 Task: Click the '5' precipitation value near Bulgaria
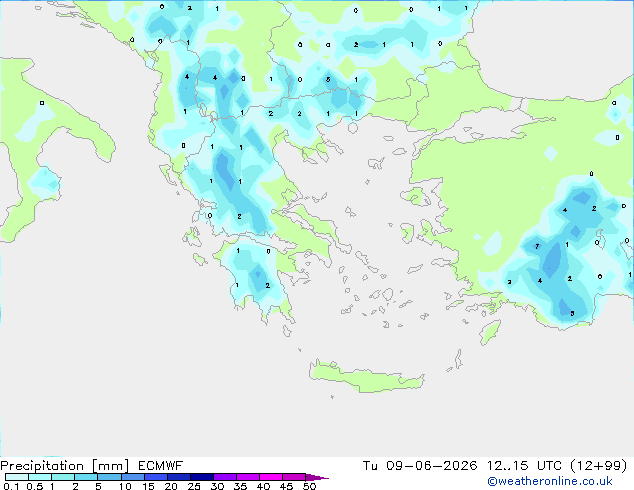click(x=328, y=80)
